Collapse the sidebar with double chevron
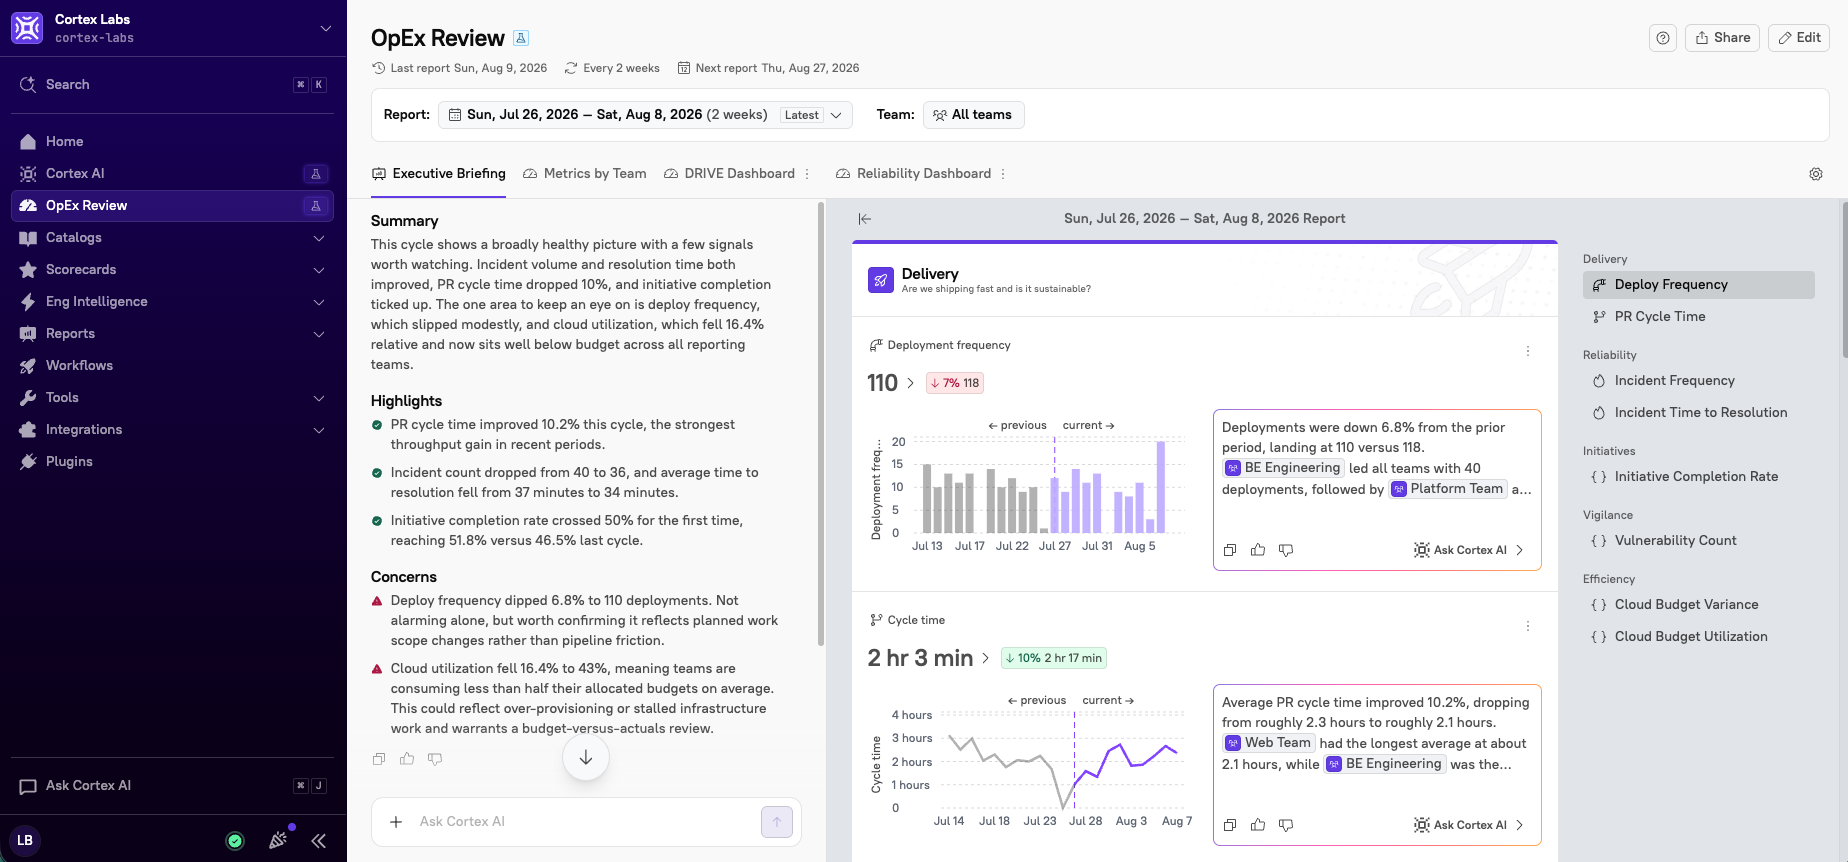This screenshot has width=1848, height=862. [x=319, y=841]
